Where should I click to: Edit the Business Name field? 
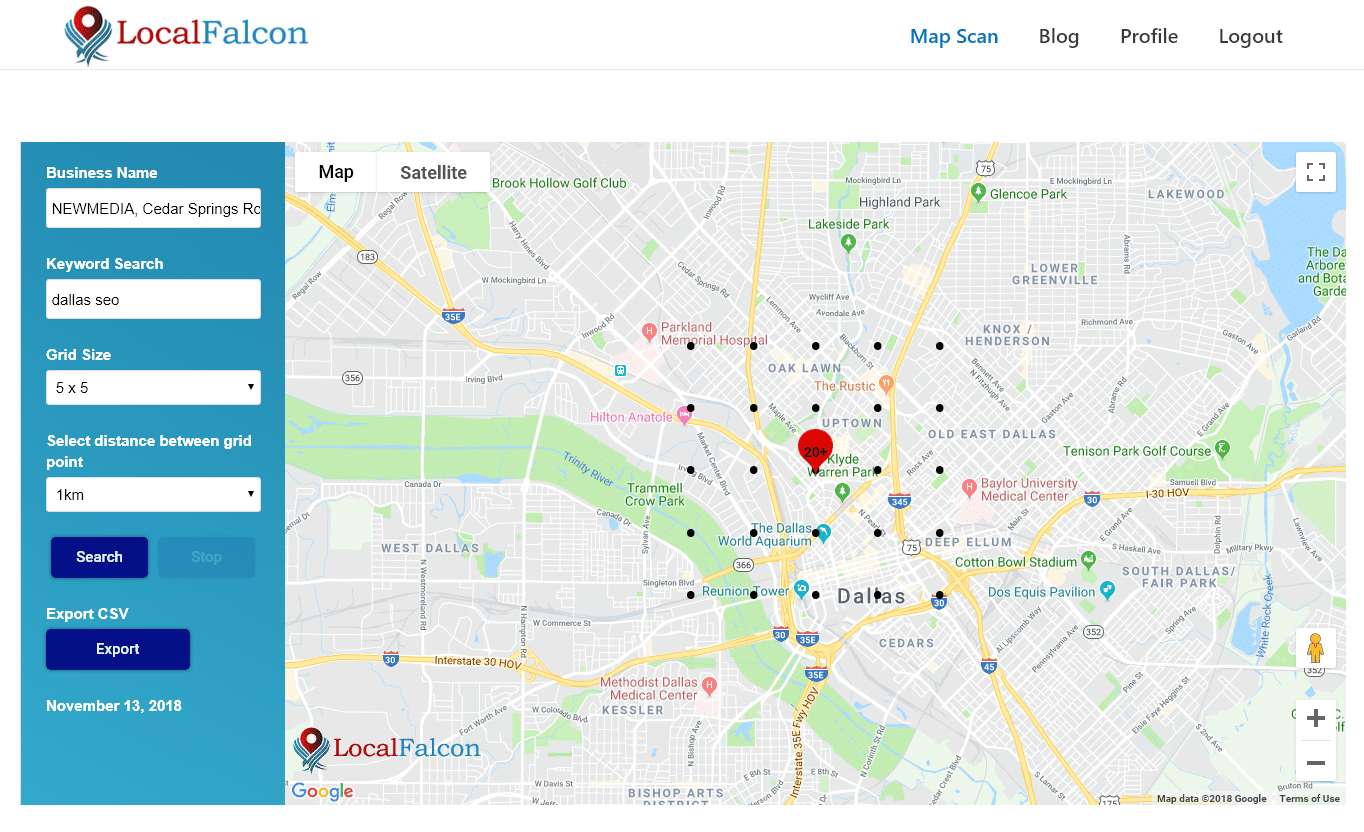coord(153,208)
